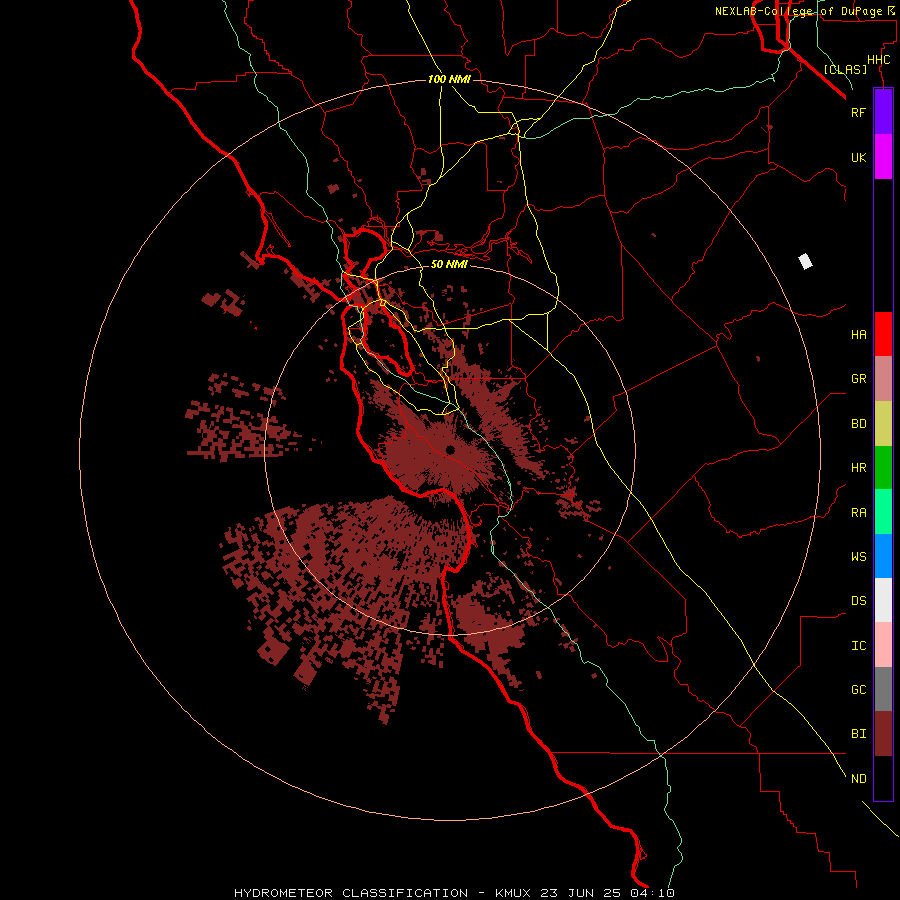Click the GC legend label
The height and width of the screenshot is (900, 900).
tap(858, 690)
